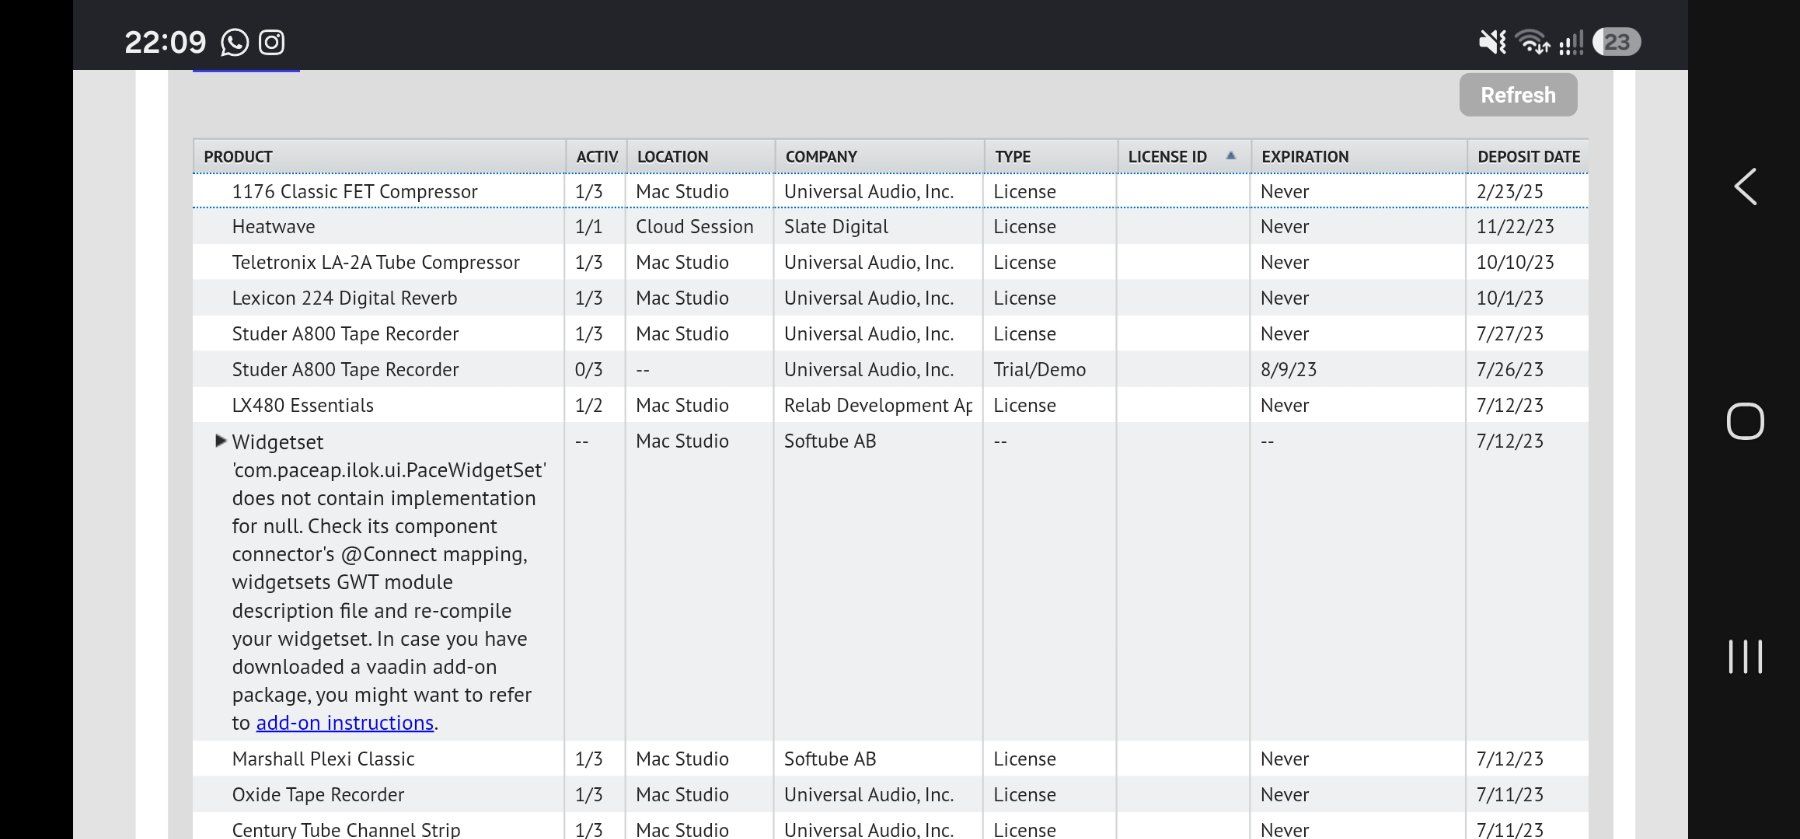Image resolution: width=1800 pixels, height=839 pixels.
Task: Select Century Tube Channel Strip product
Action: point(346,830)
